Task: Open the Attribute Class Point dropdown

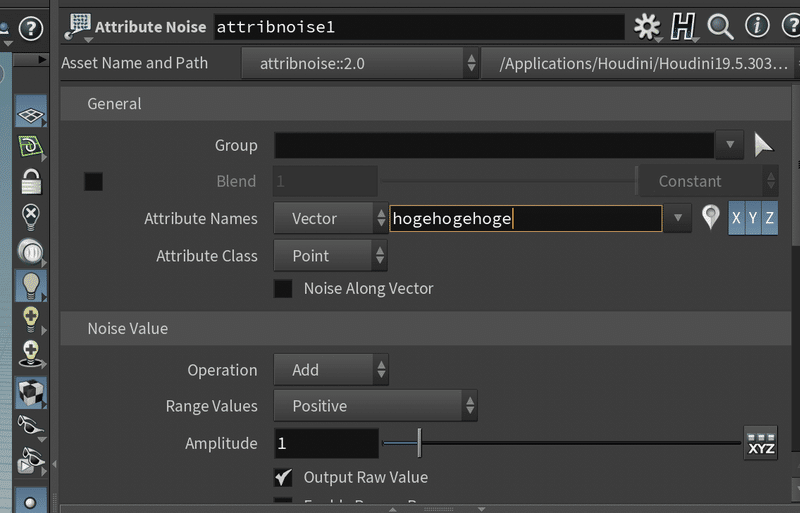Action: [x=331, y=256]
